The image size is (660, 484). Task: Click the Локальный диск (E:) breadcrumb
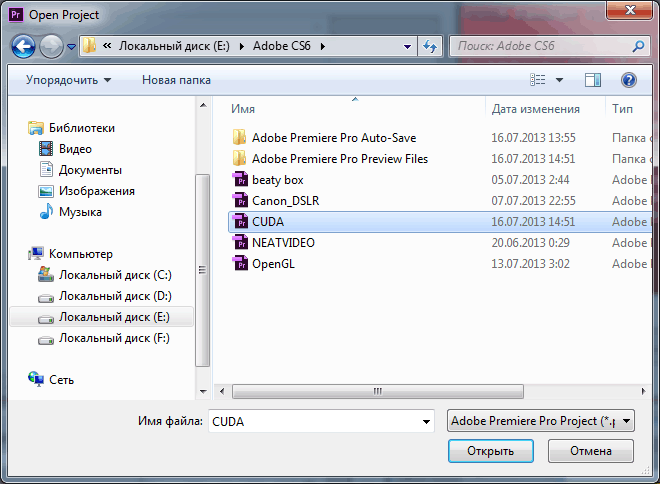tap(174, 45)
